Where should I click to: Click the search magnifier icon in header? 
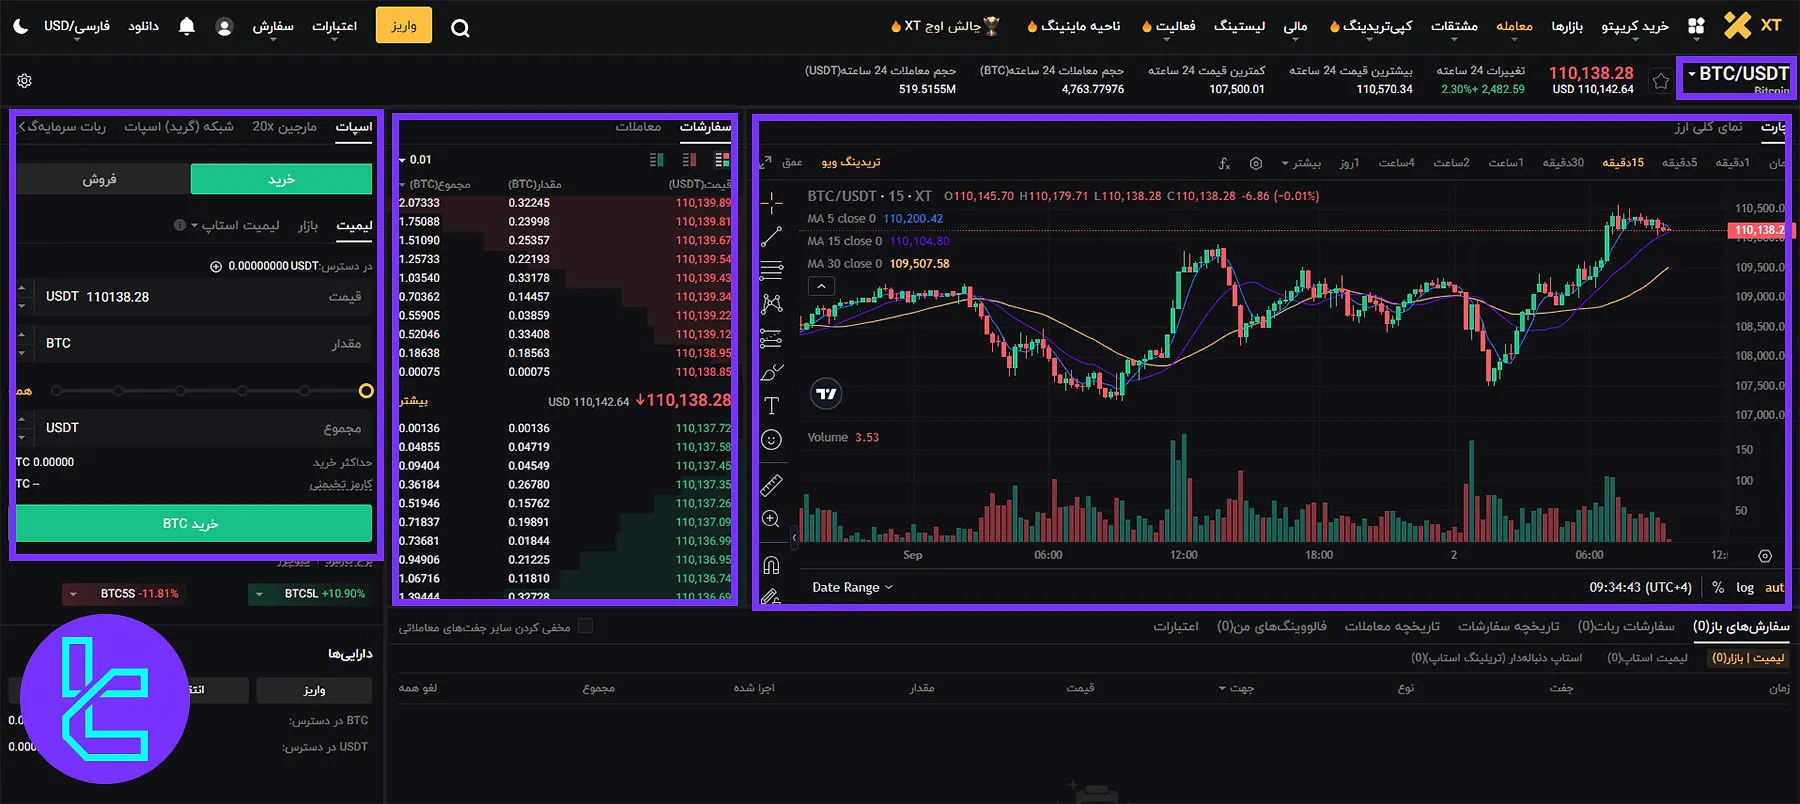pyautogui.click(x=460, y=28)
